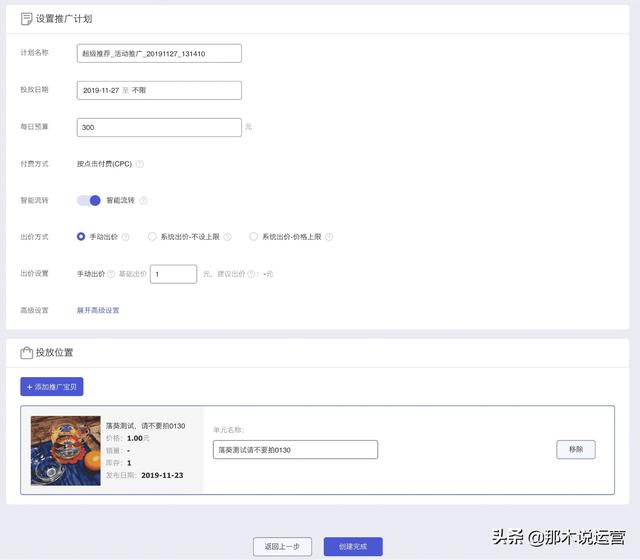640x560 pixels.
Task: Click help icon beside 智能流转 toggle label
Action: [143, 200]
